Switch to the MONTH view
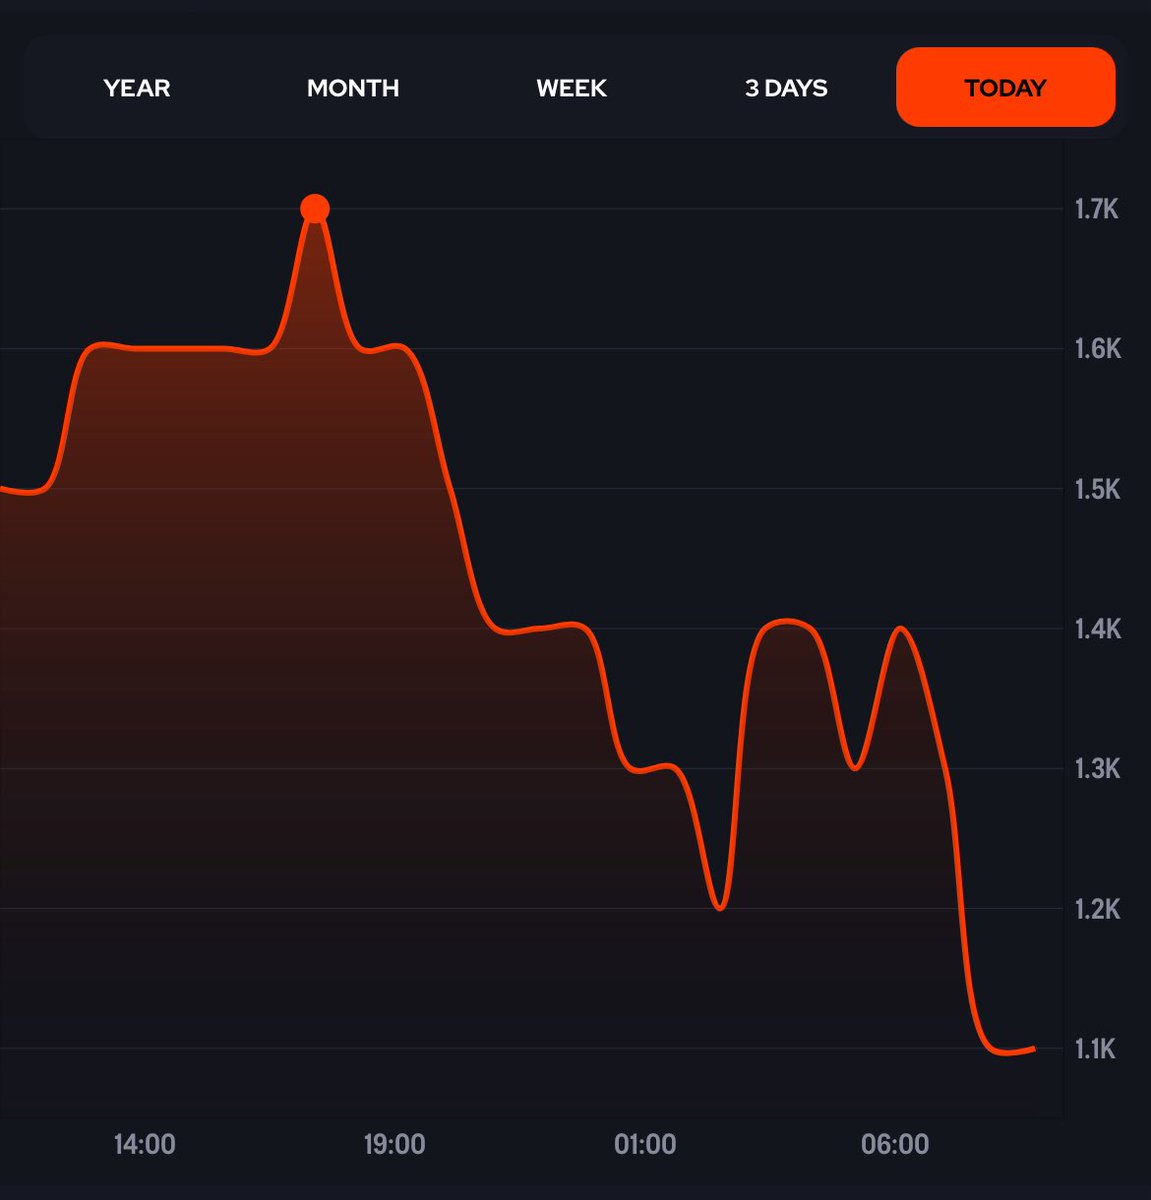 point(353,88)
